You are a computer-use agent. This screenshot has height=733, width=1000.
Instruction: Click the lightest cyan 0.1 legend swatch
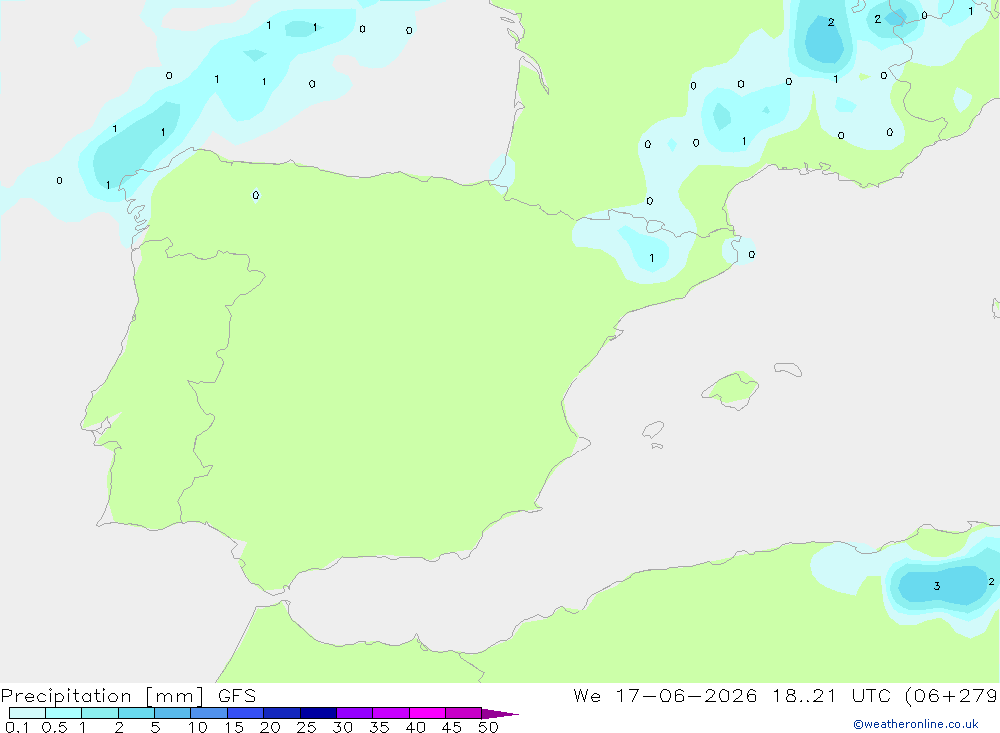coord(27,713)
